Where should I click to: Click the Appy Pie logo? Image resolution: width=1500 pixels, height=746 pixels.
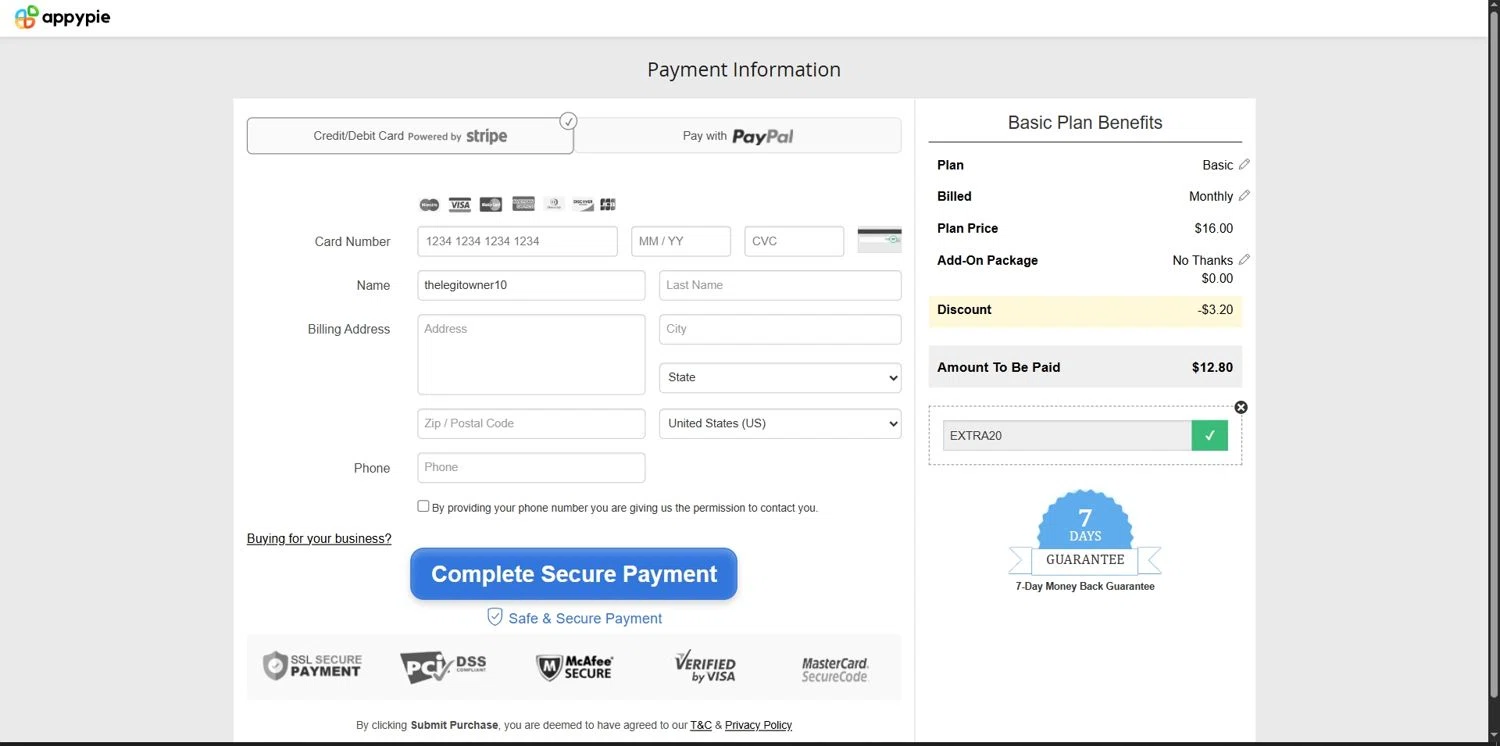(x=62, y=17)
